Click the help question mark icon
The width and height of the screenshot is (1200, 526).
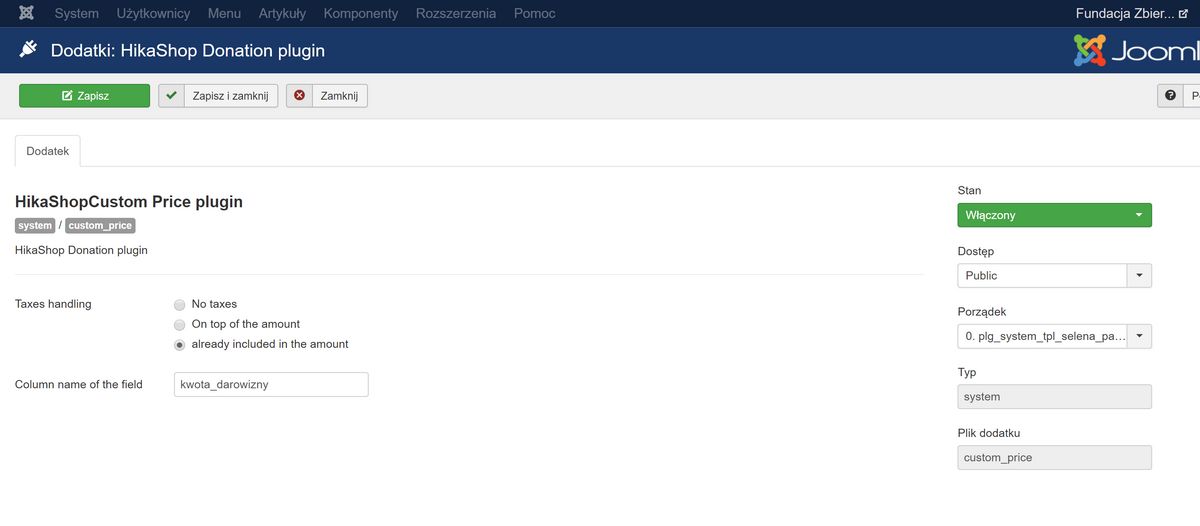point(1170,96)
